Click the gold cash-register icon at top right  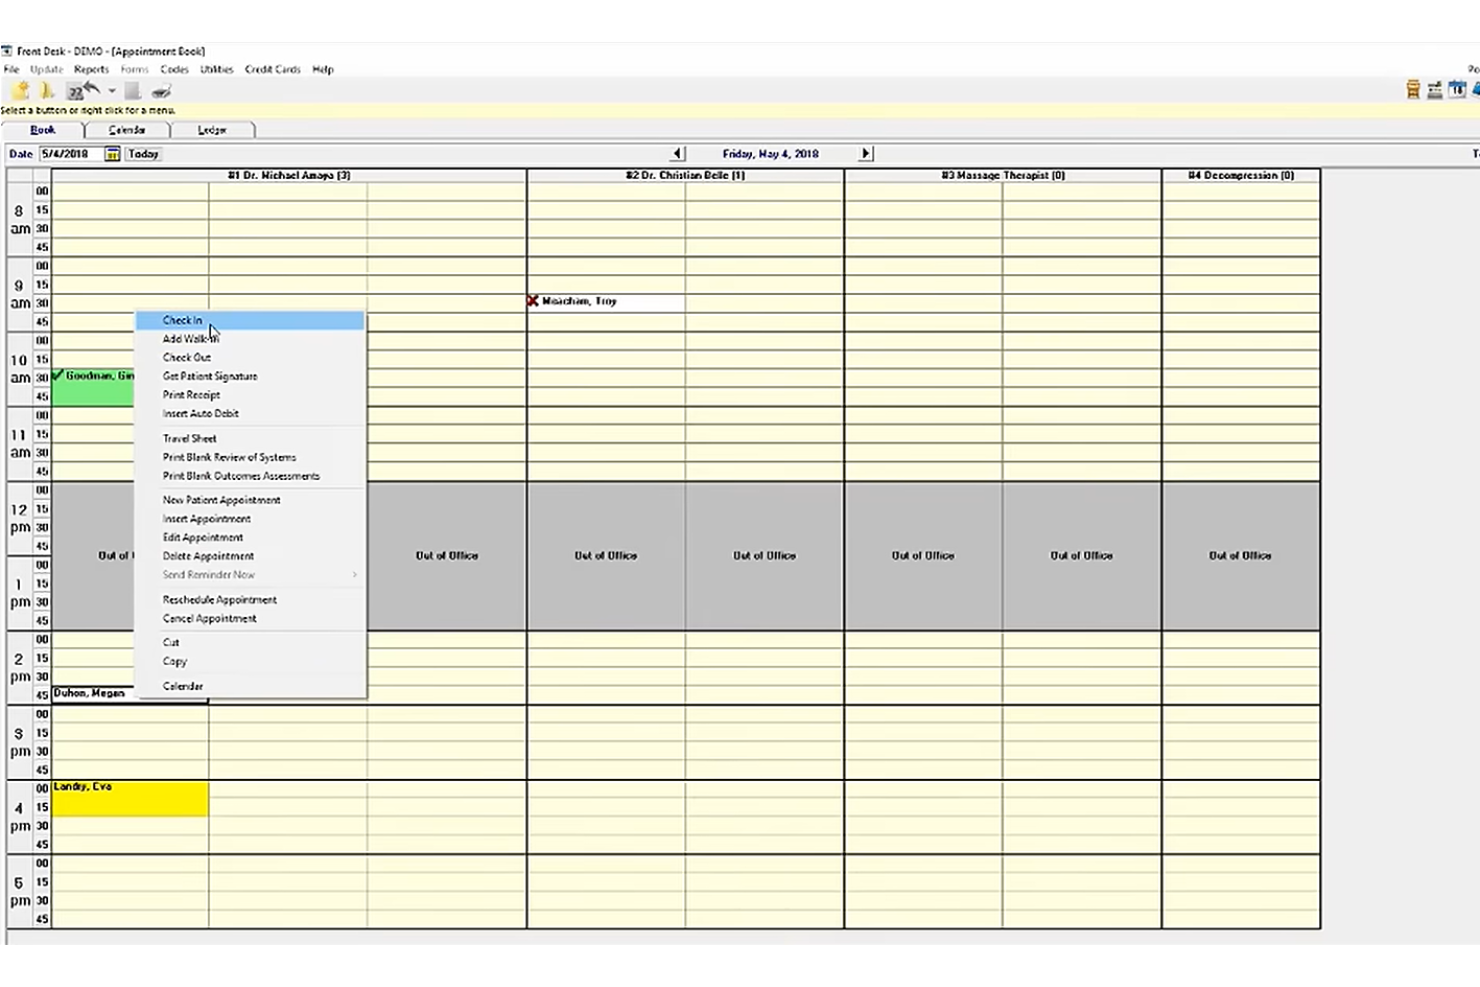click(x=1413, y=90)
